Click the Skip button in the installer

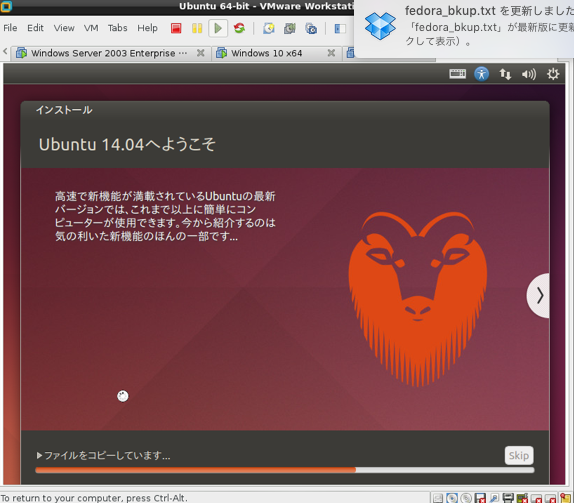pyautogui.click(x=519, y=455)
